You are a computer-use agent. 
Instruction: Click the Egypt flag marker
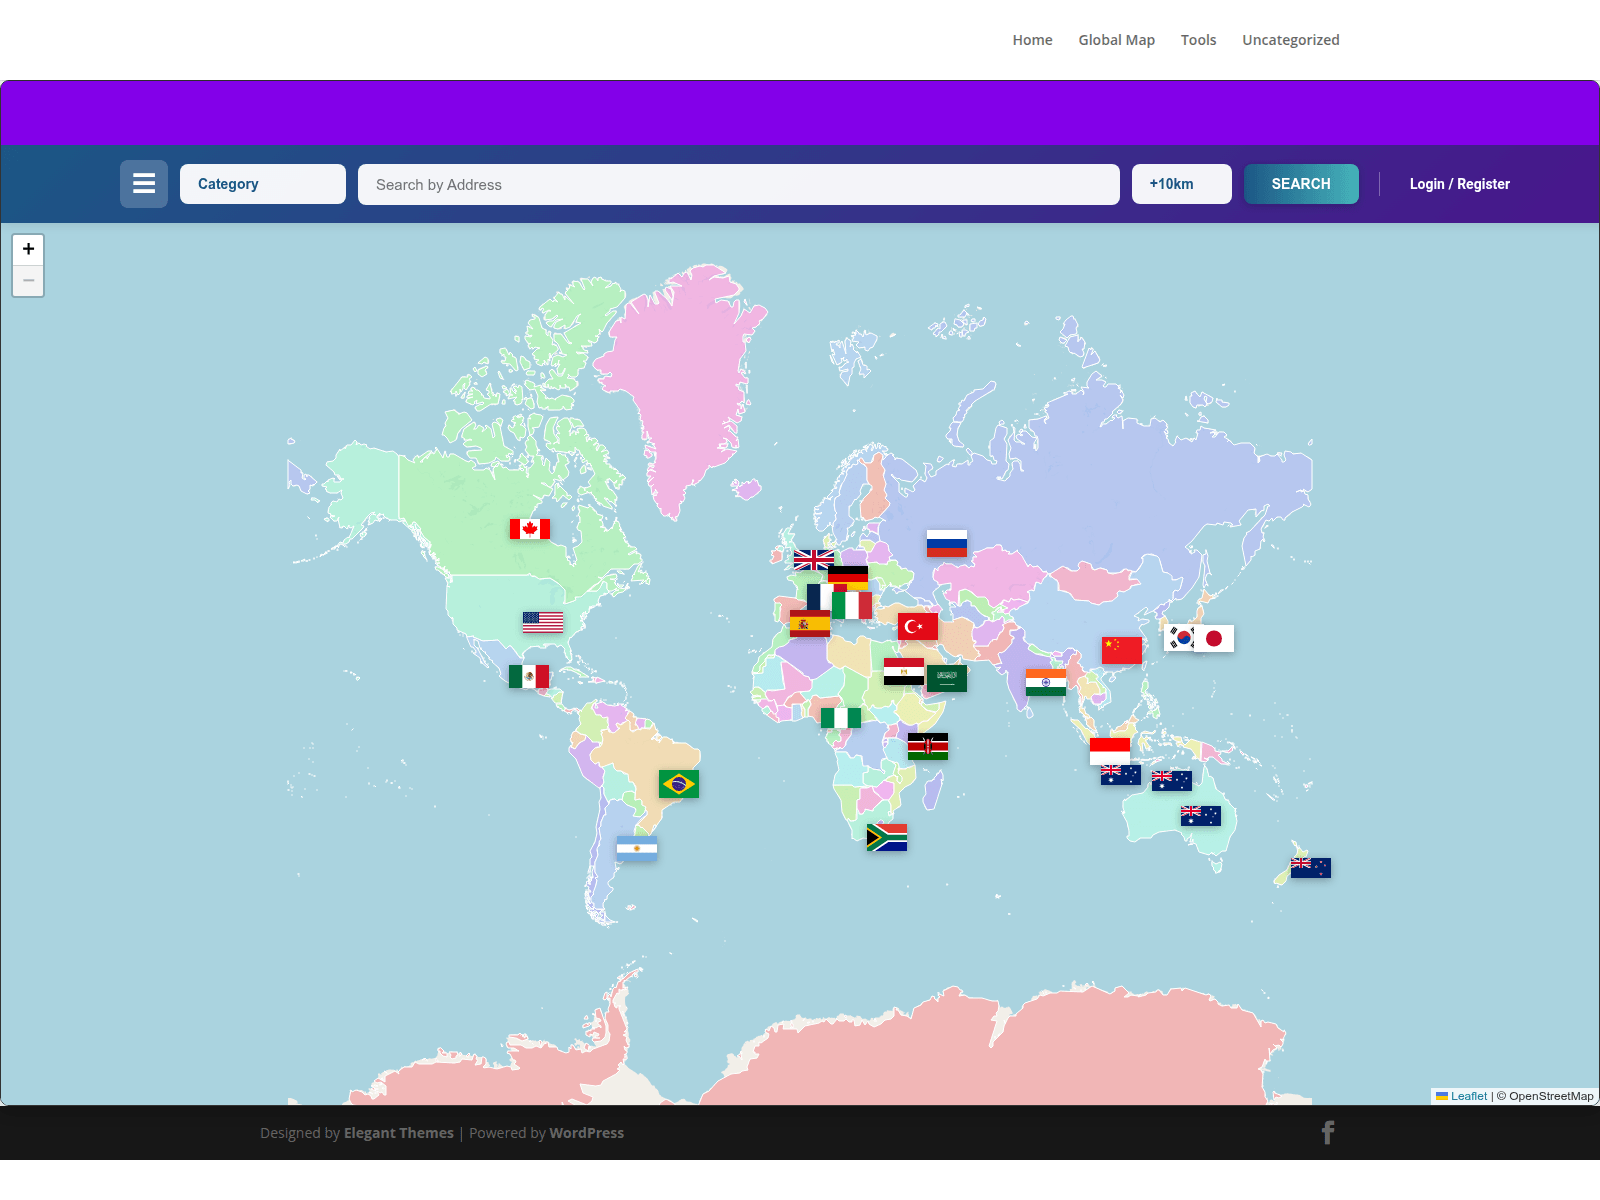coord(904,671)
